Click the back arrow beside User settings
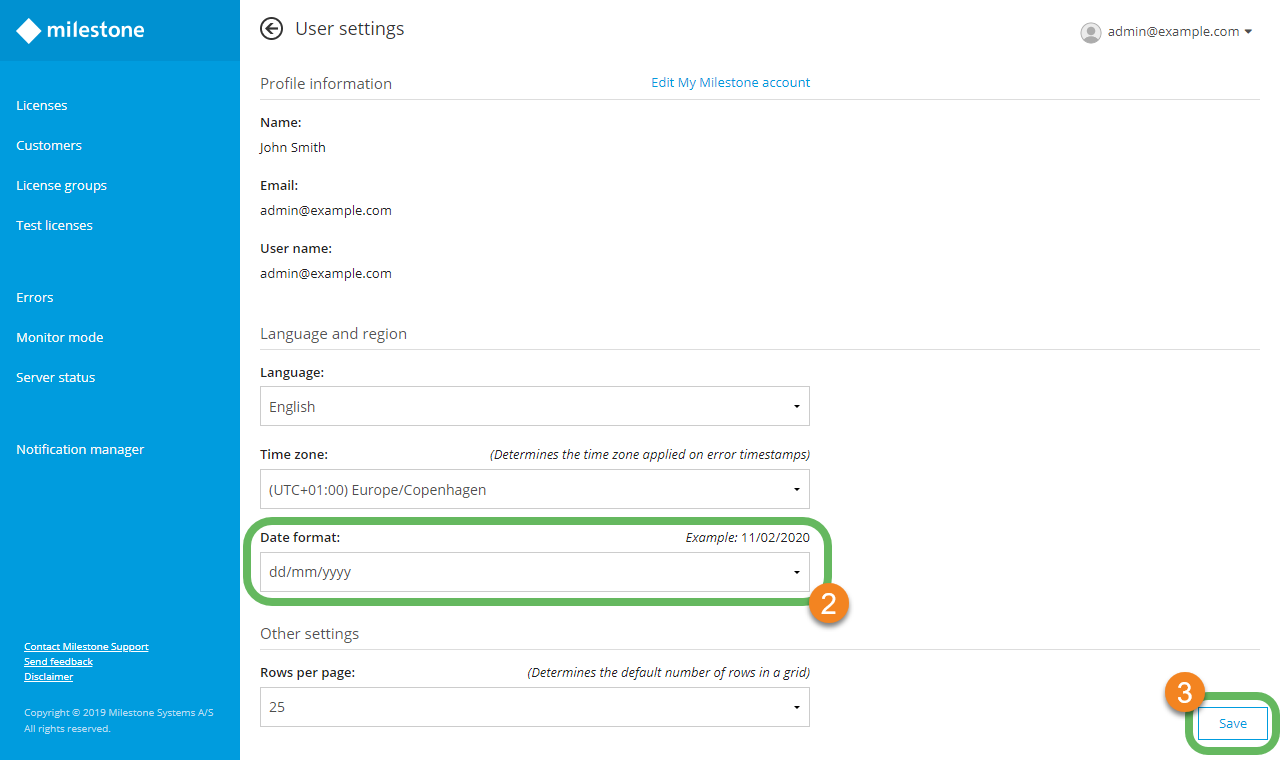1280x760 pixels. tap(271, 29)
